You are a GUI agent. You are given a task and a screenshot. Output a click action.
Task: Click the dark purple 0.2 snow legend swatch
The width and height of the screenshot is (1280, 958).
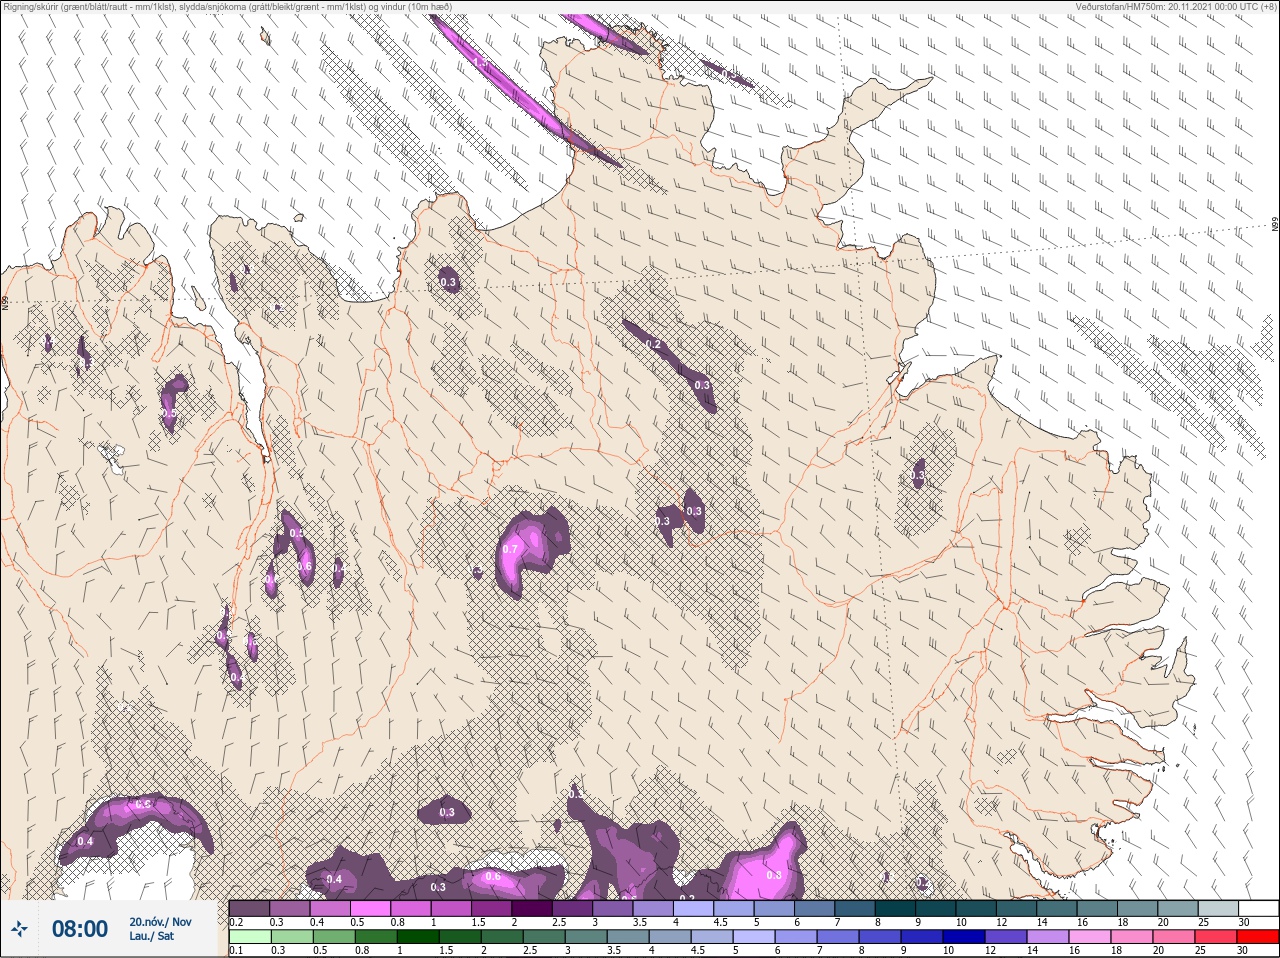tap(249, 908)
